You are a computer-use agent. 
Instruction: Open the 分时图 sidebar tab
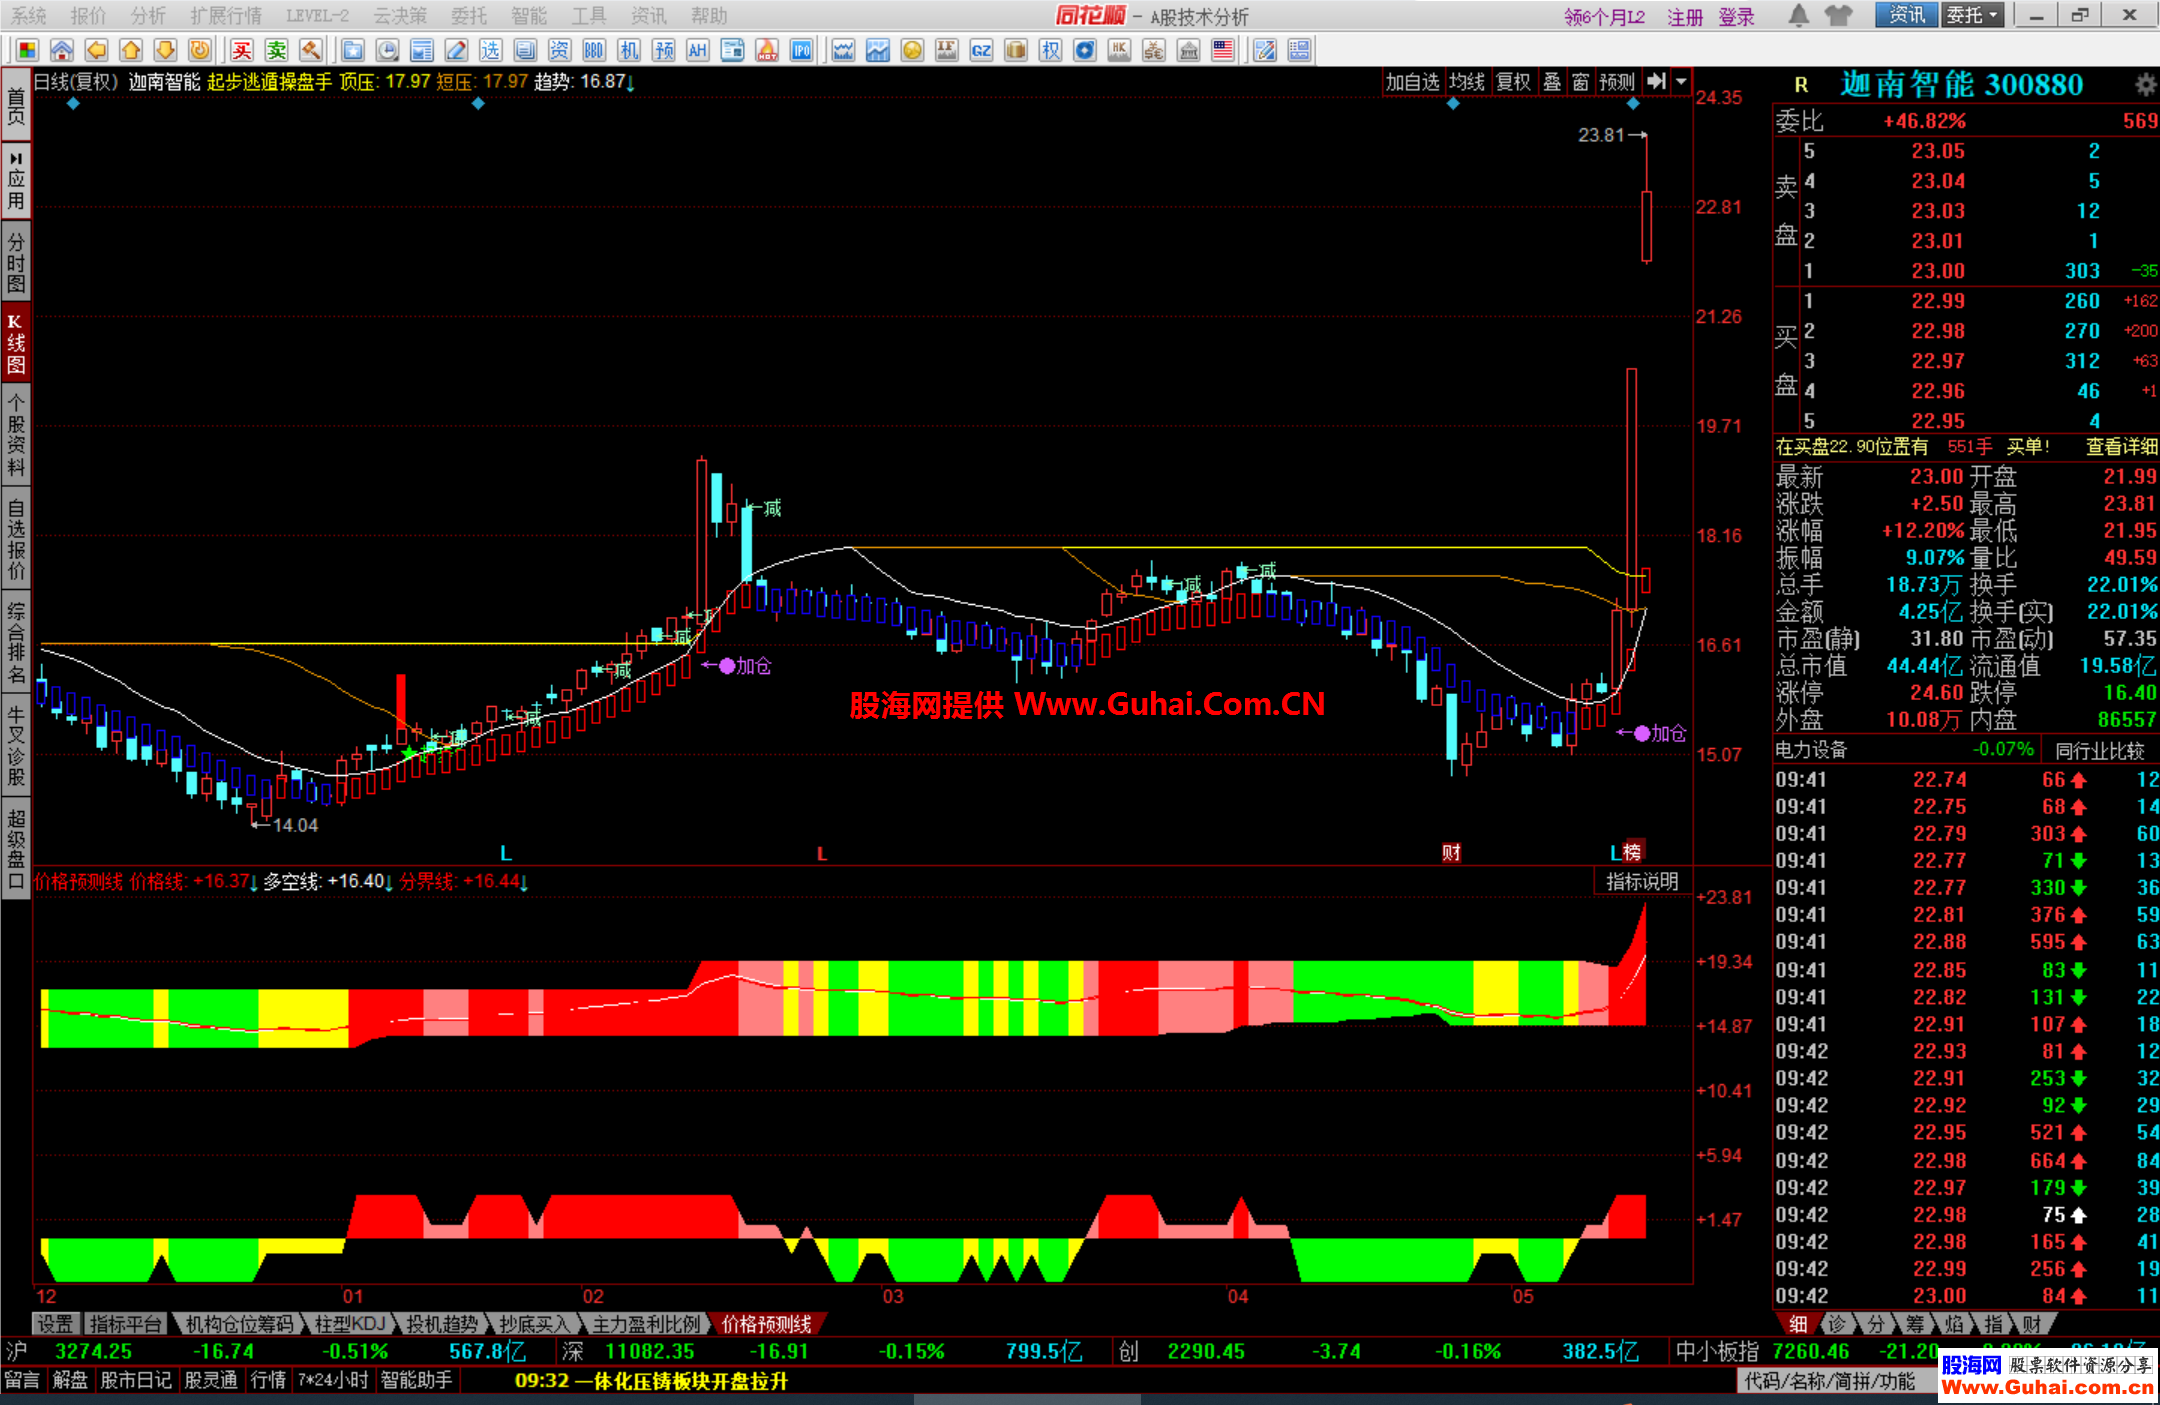(15, 262)
